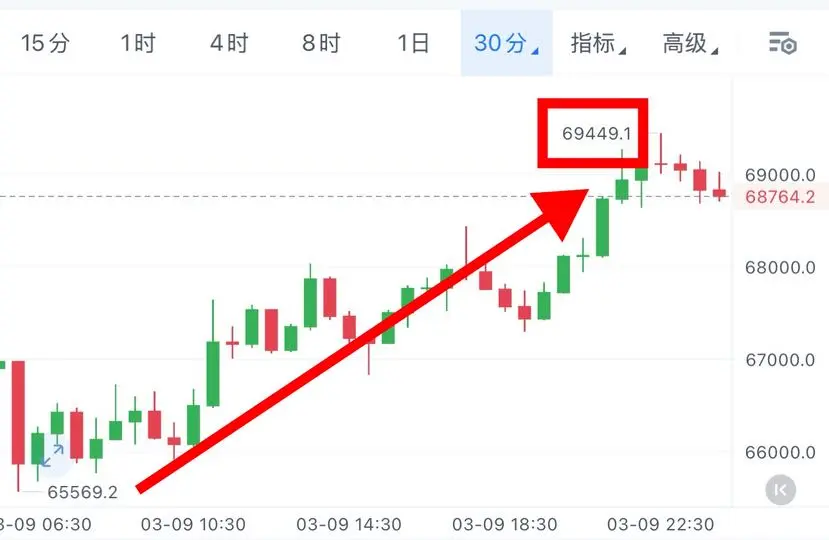Click the 67000.0 price axis label

click(780, 360)
